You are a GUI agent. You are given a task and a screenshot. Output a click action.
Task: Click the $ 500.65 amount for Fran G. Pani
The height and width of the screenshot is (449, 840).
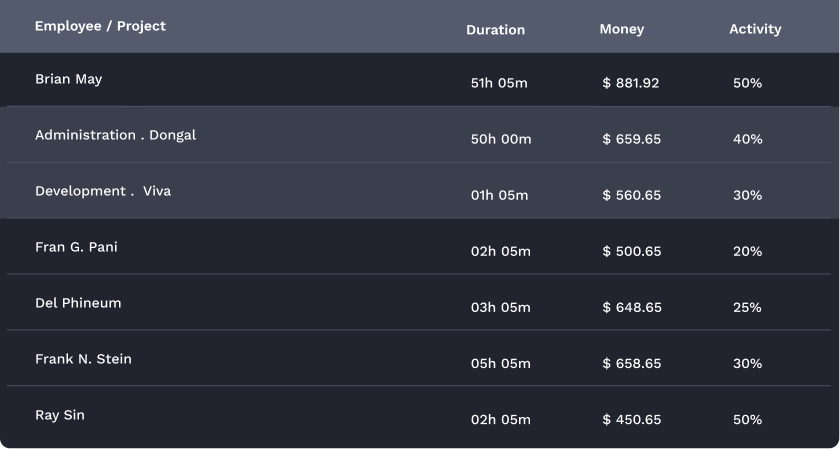[632, 251]
